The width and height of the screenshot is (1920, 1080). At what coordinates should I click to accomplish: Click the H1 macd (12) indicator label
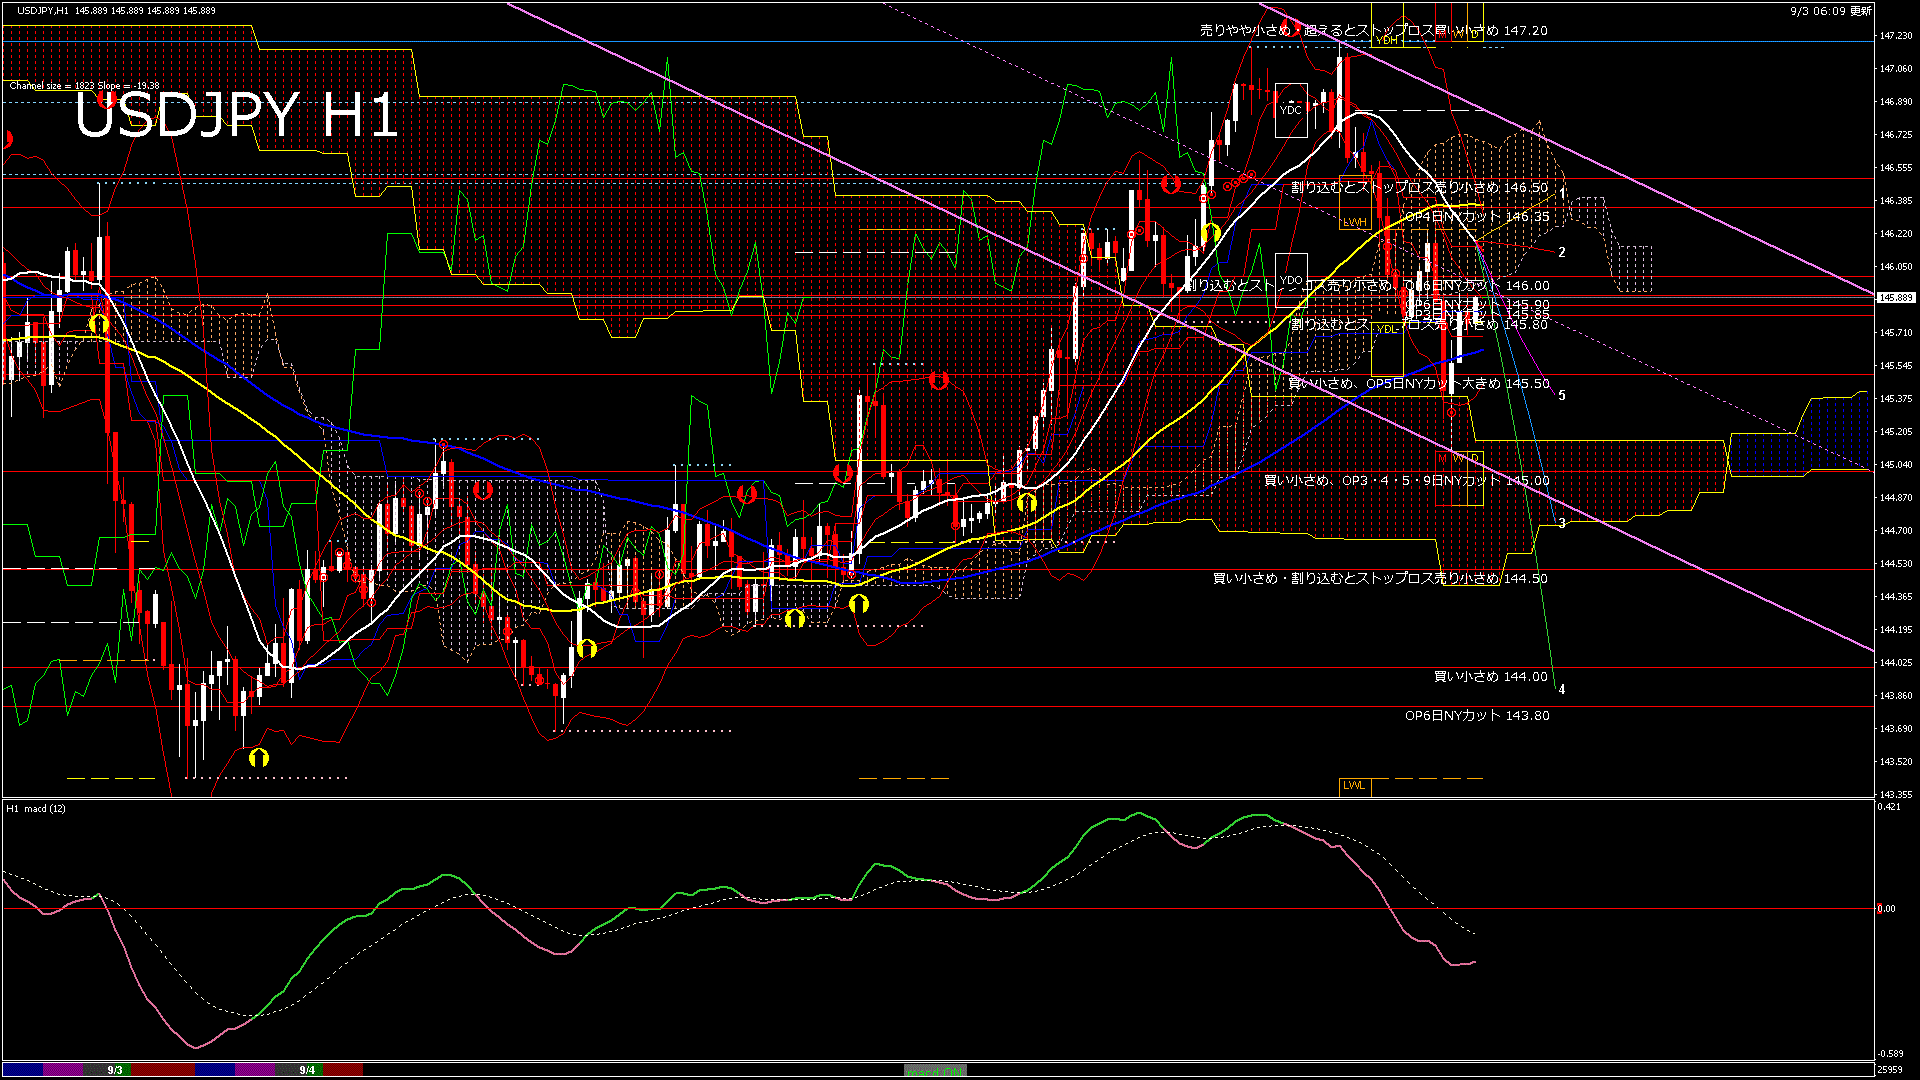[x=36, y=808]
